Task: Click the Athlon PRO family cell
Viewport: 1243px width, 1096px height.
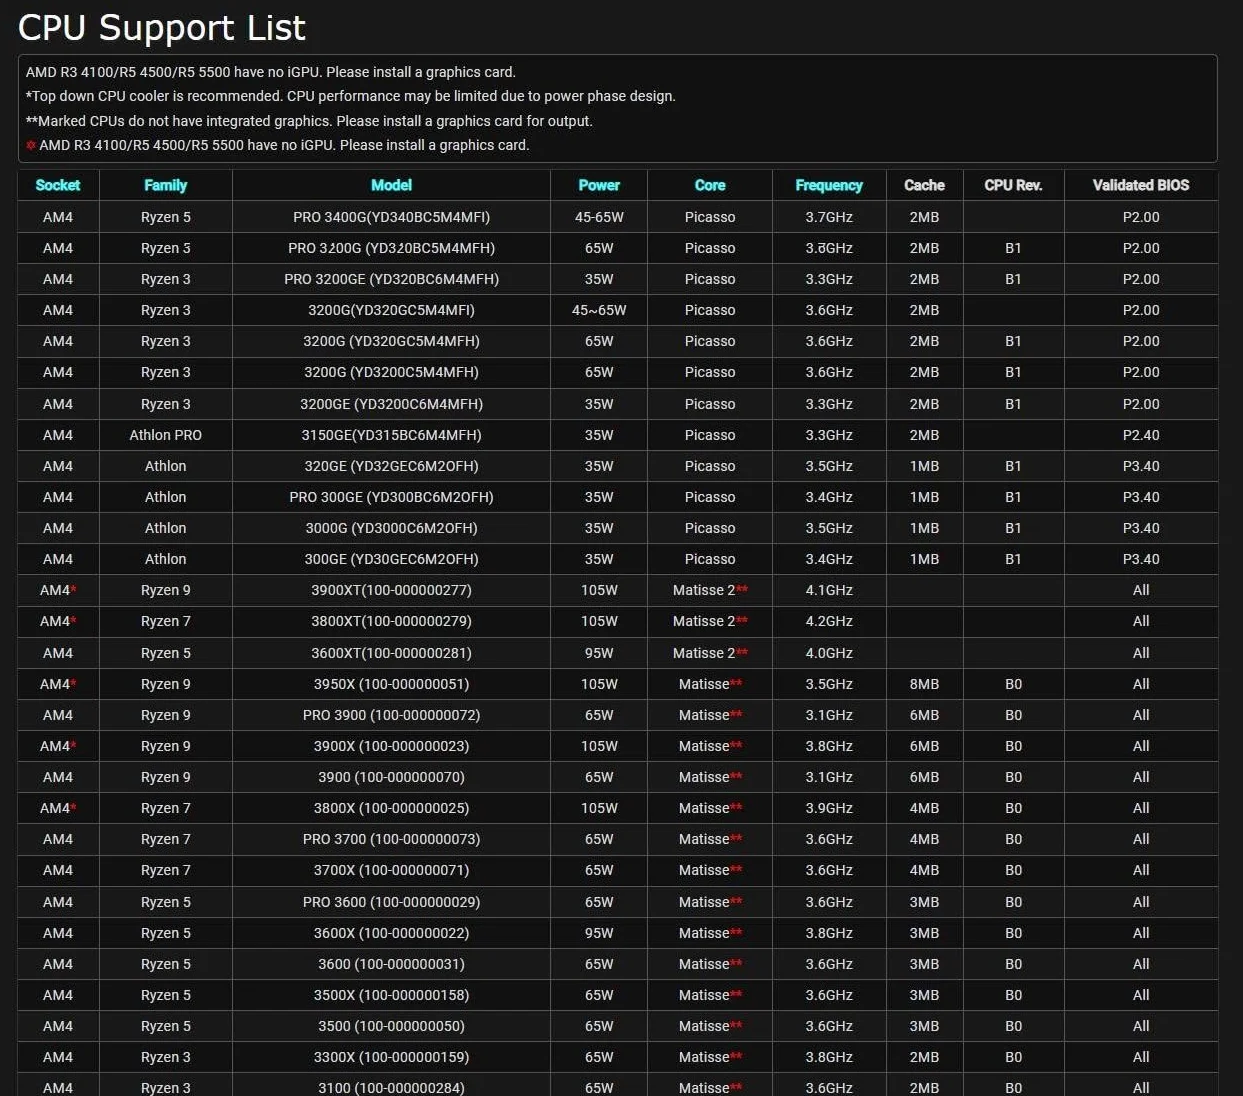Action: coord(165,435)
